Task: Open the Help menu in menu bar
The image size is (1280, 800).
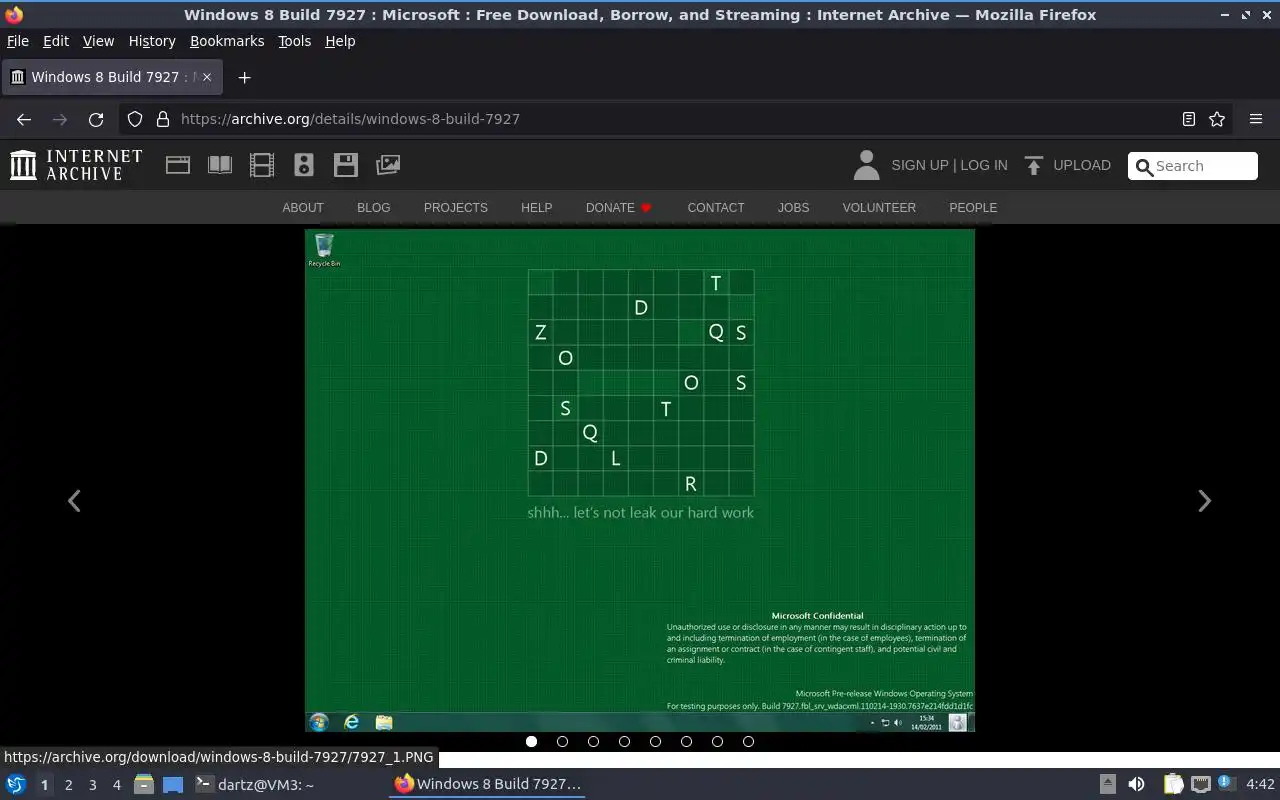Action: pos(340,41)
